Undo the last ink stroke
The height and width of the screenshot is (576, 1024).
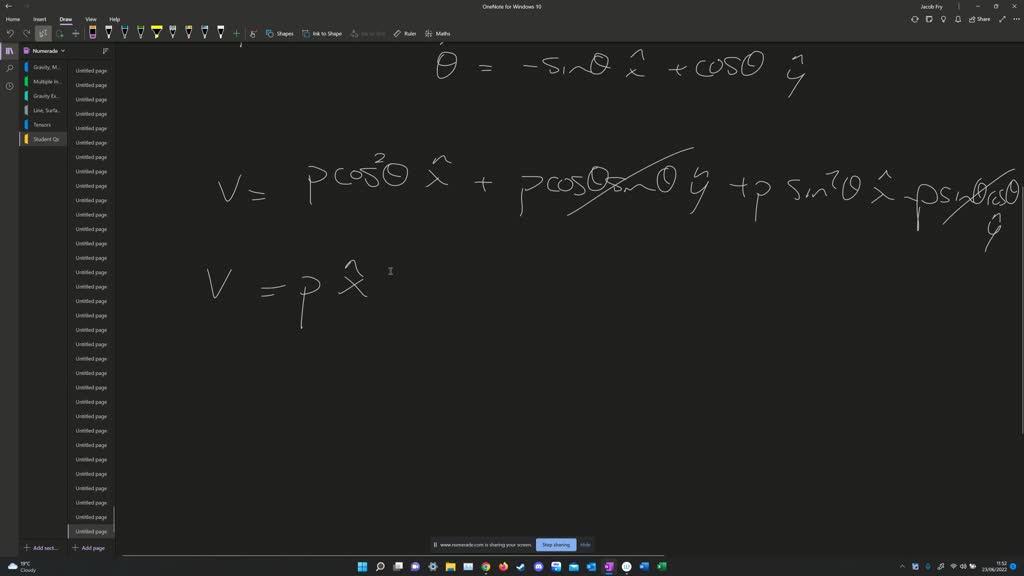pyautogui.click(x=10, y=33)
